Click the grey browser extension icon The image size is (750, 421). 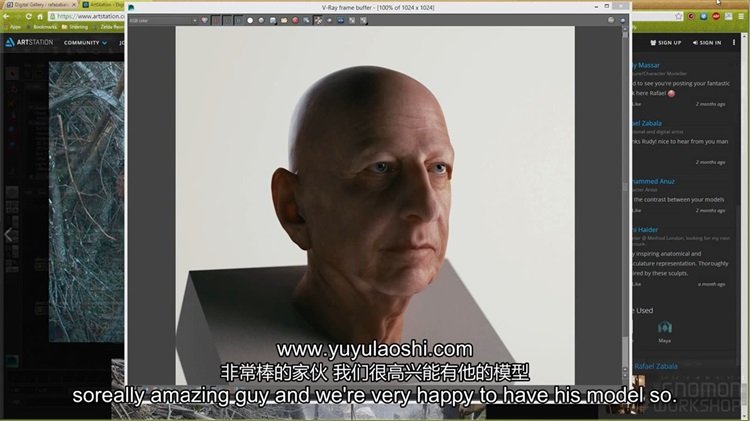pyautogui.click(x=728, y=16)
